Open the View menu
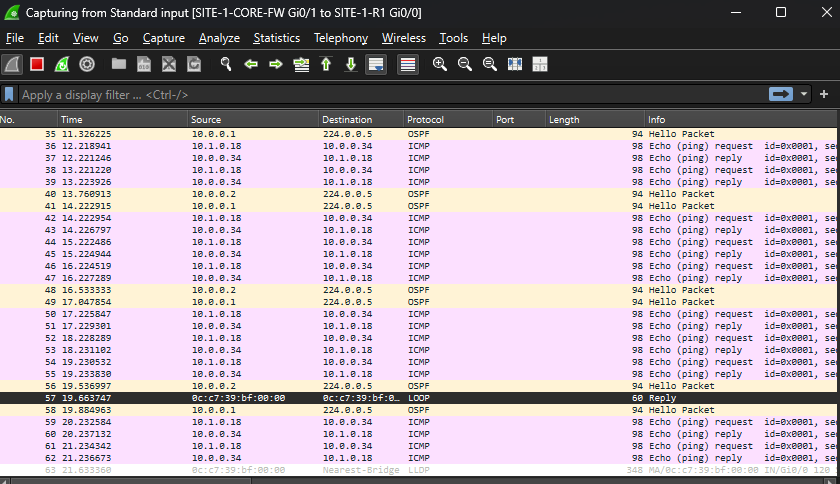The image size is (840, 484). [86, 38]
